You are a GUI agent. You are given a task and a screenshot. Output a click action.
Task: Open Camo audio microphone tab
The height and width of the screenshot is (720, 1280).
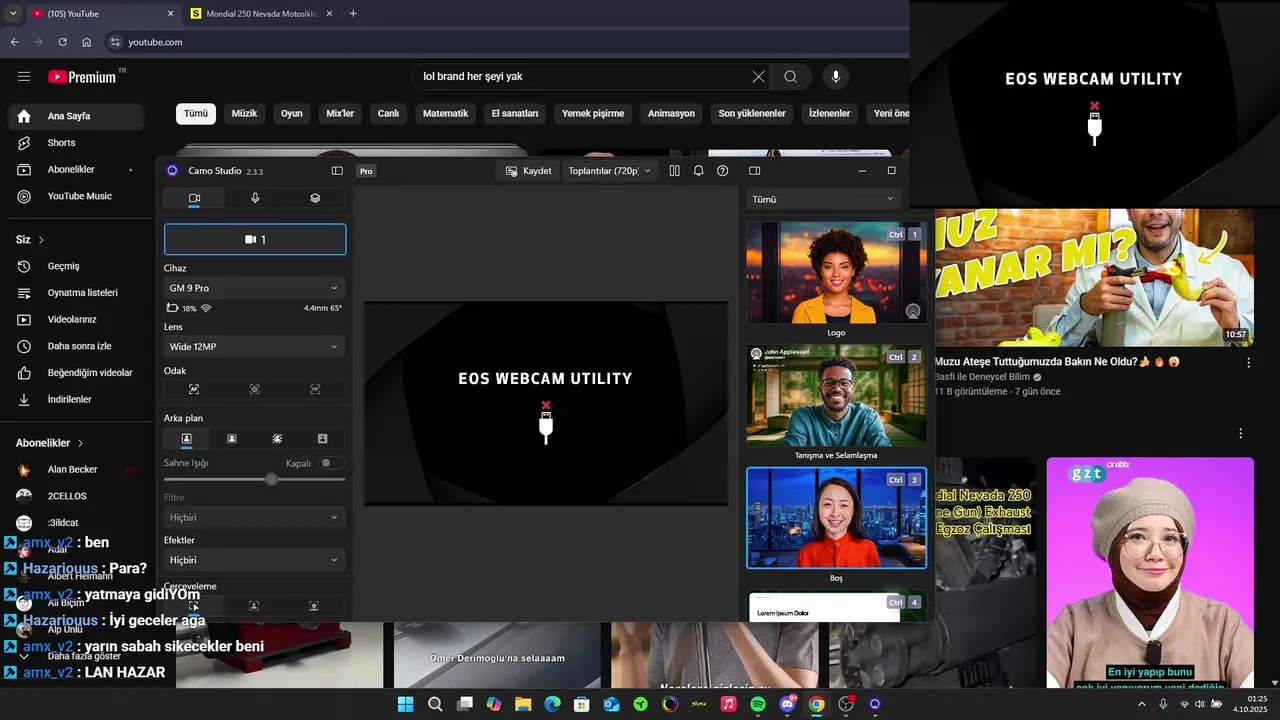255,198
